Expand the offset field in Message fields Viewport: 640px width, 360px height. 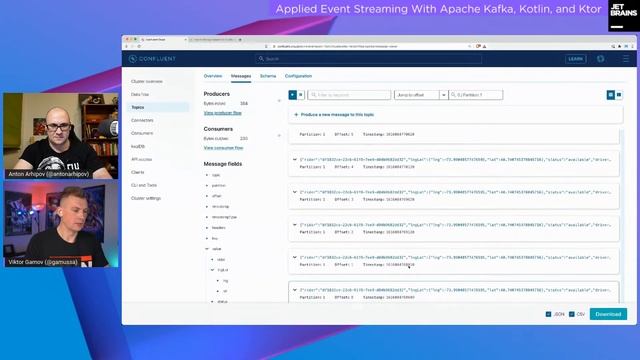(207, 196)
